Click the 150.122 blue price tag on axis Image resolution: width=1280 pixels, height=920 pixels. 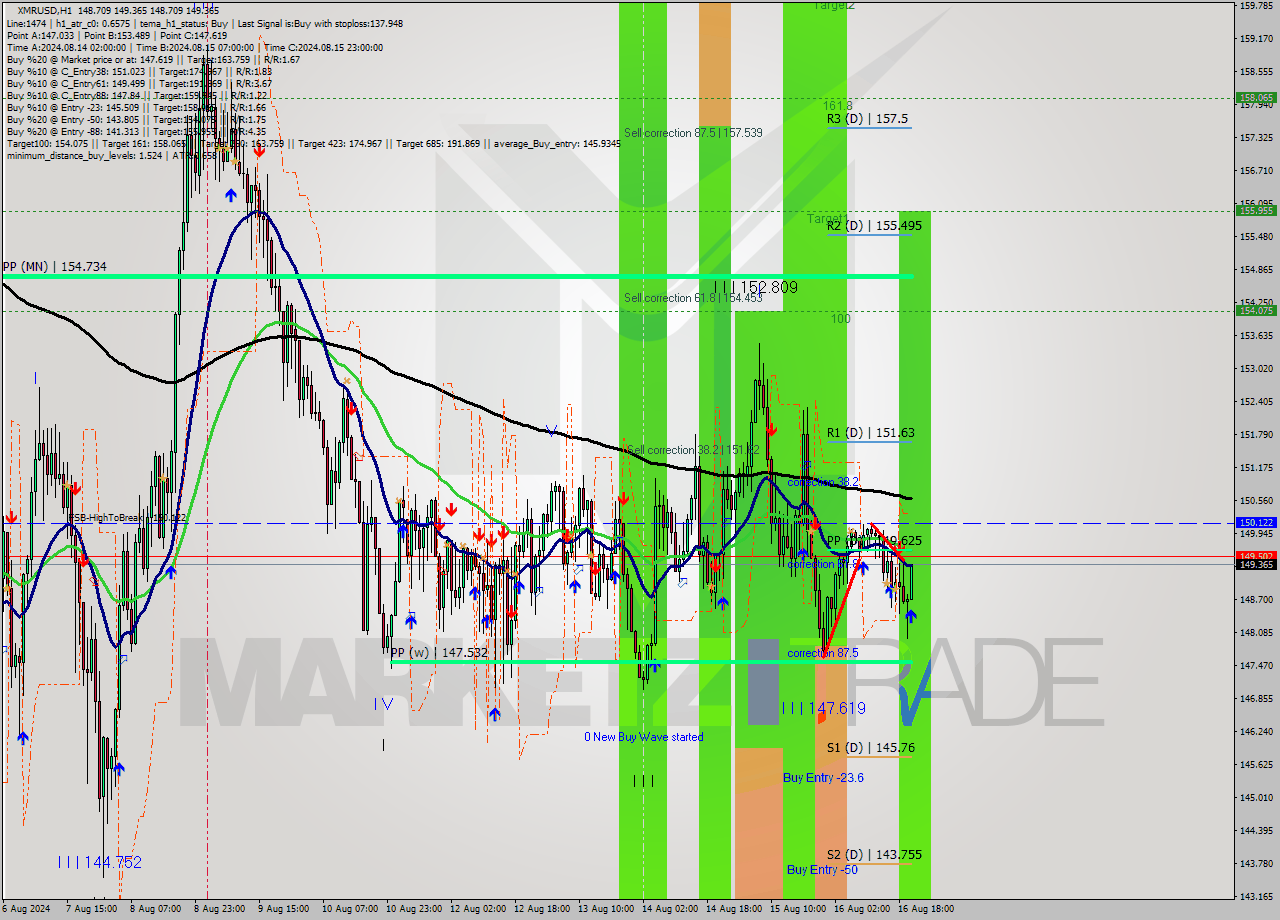[x=1256, y=522]
